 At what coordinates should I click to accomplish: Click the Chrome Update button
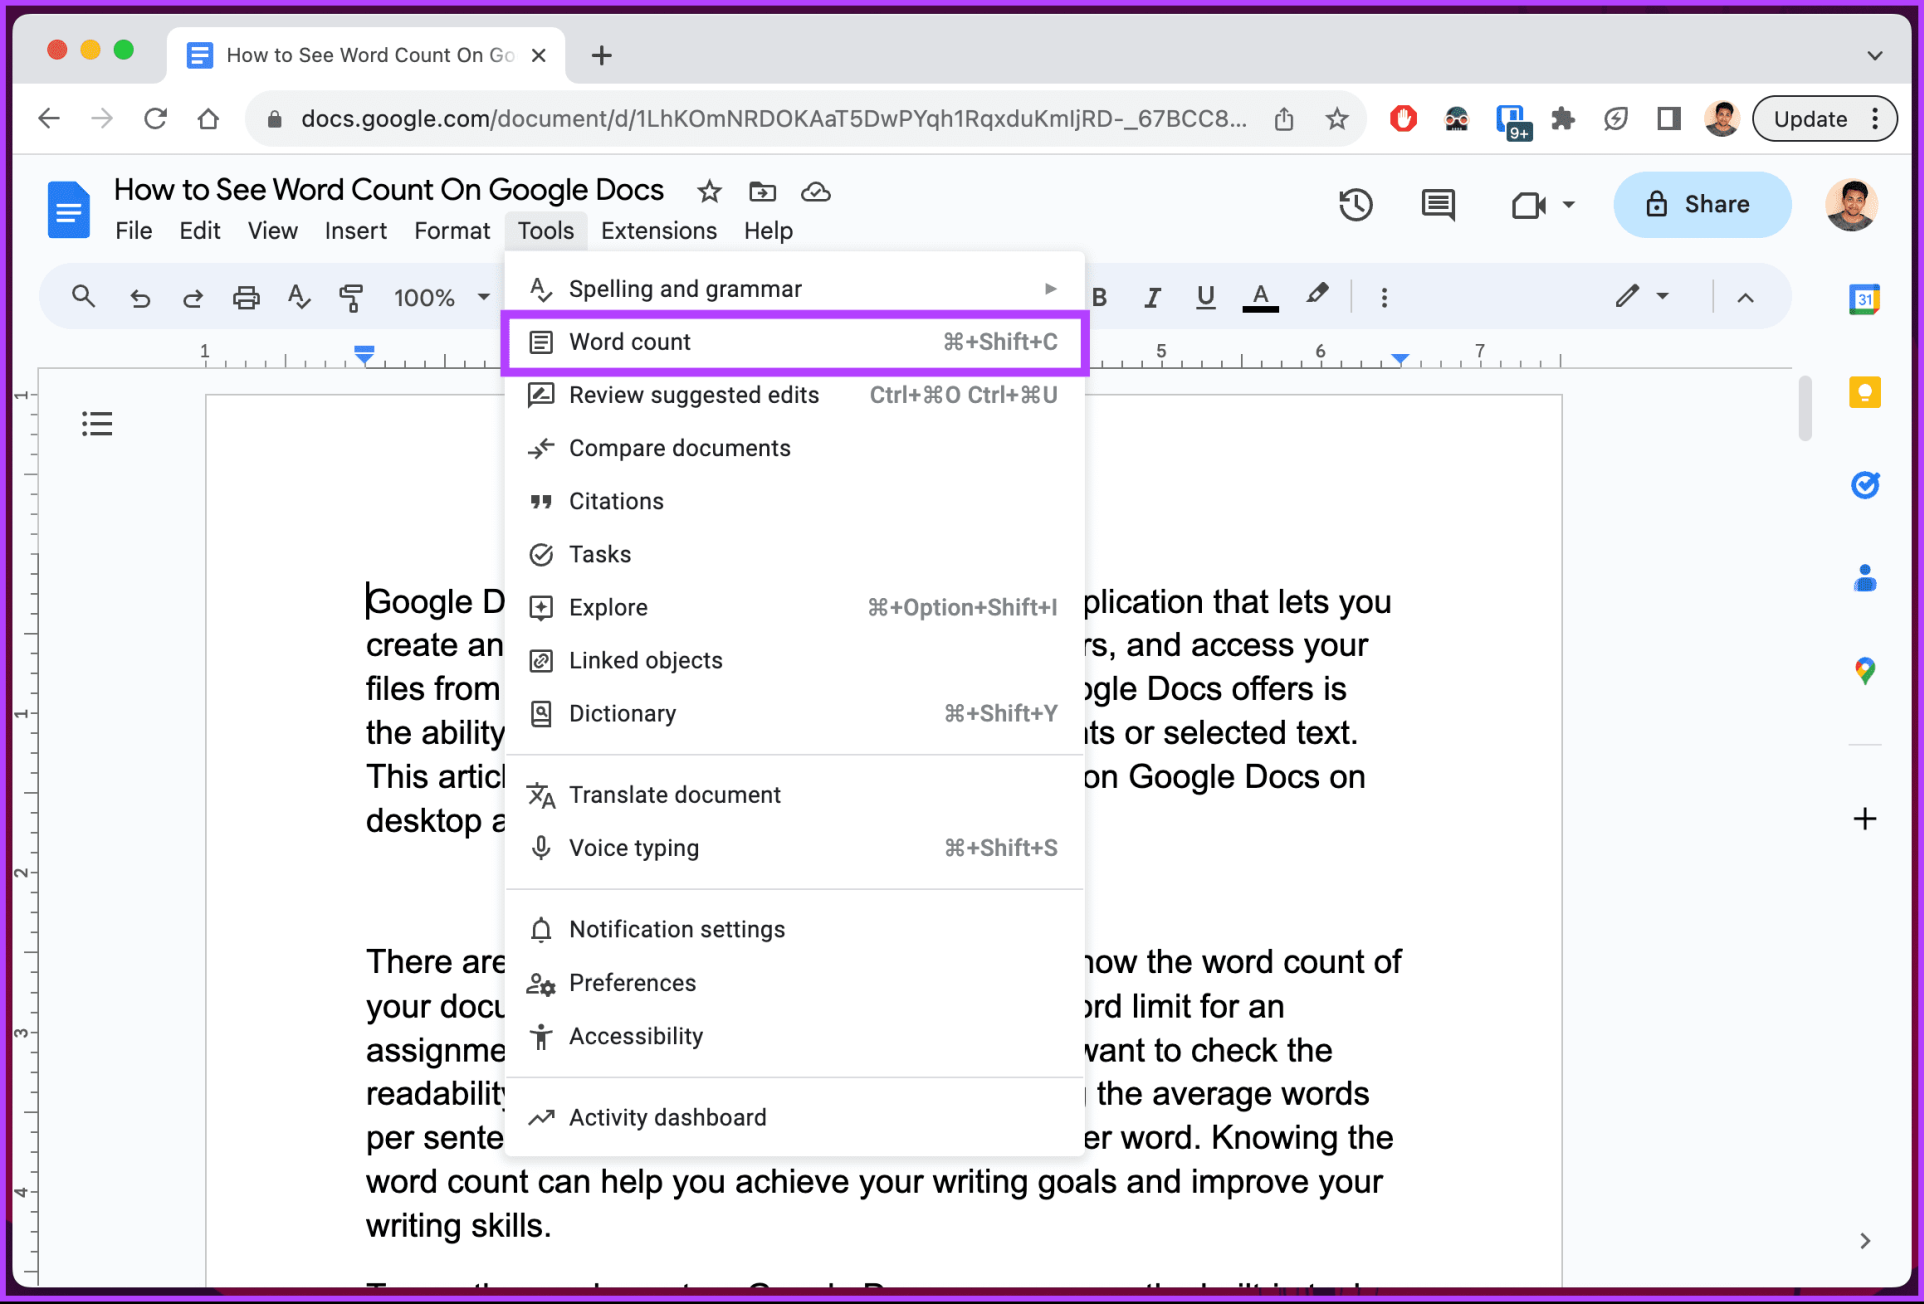(x=1810, y=119)
